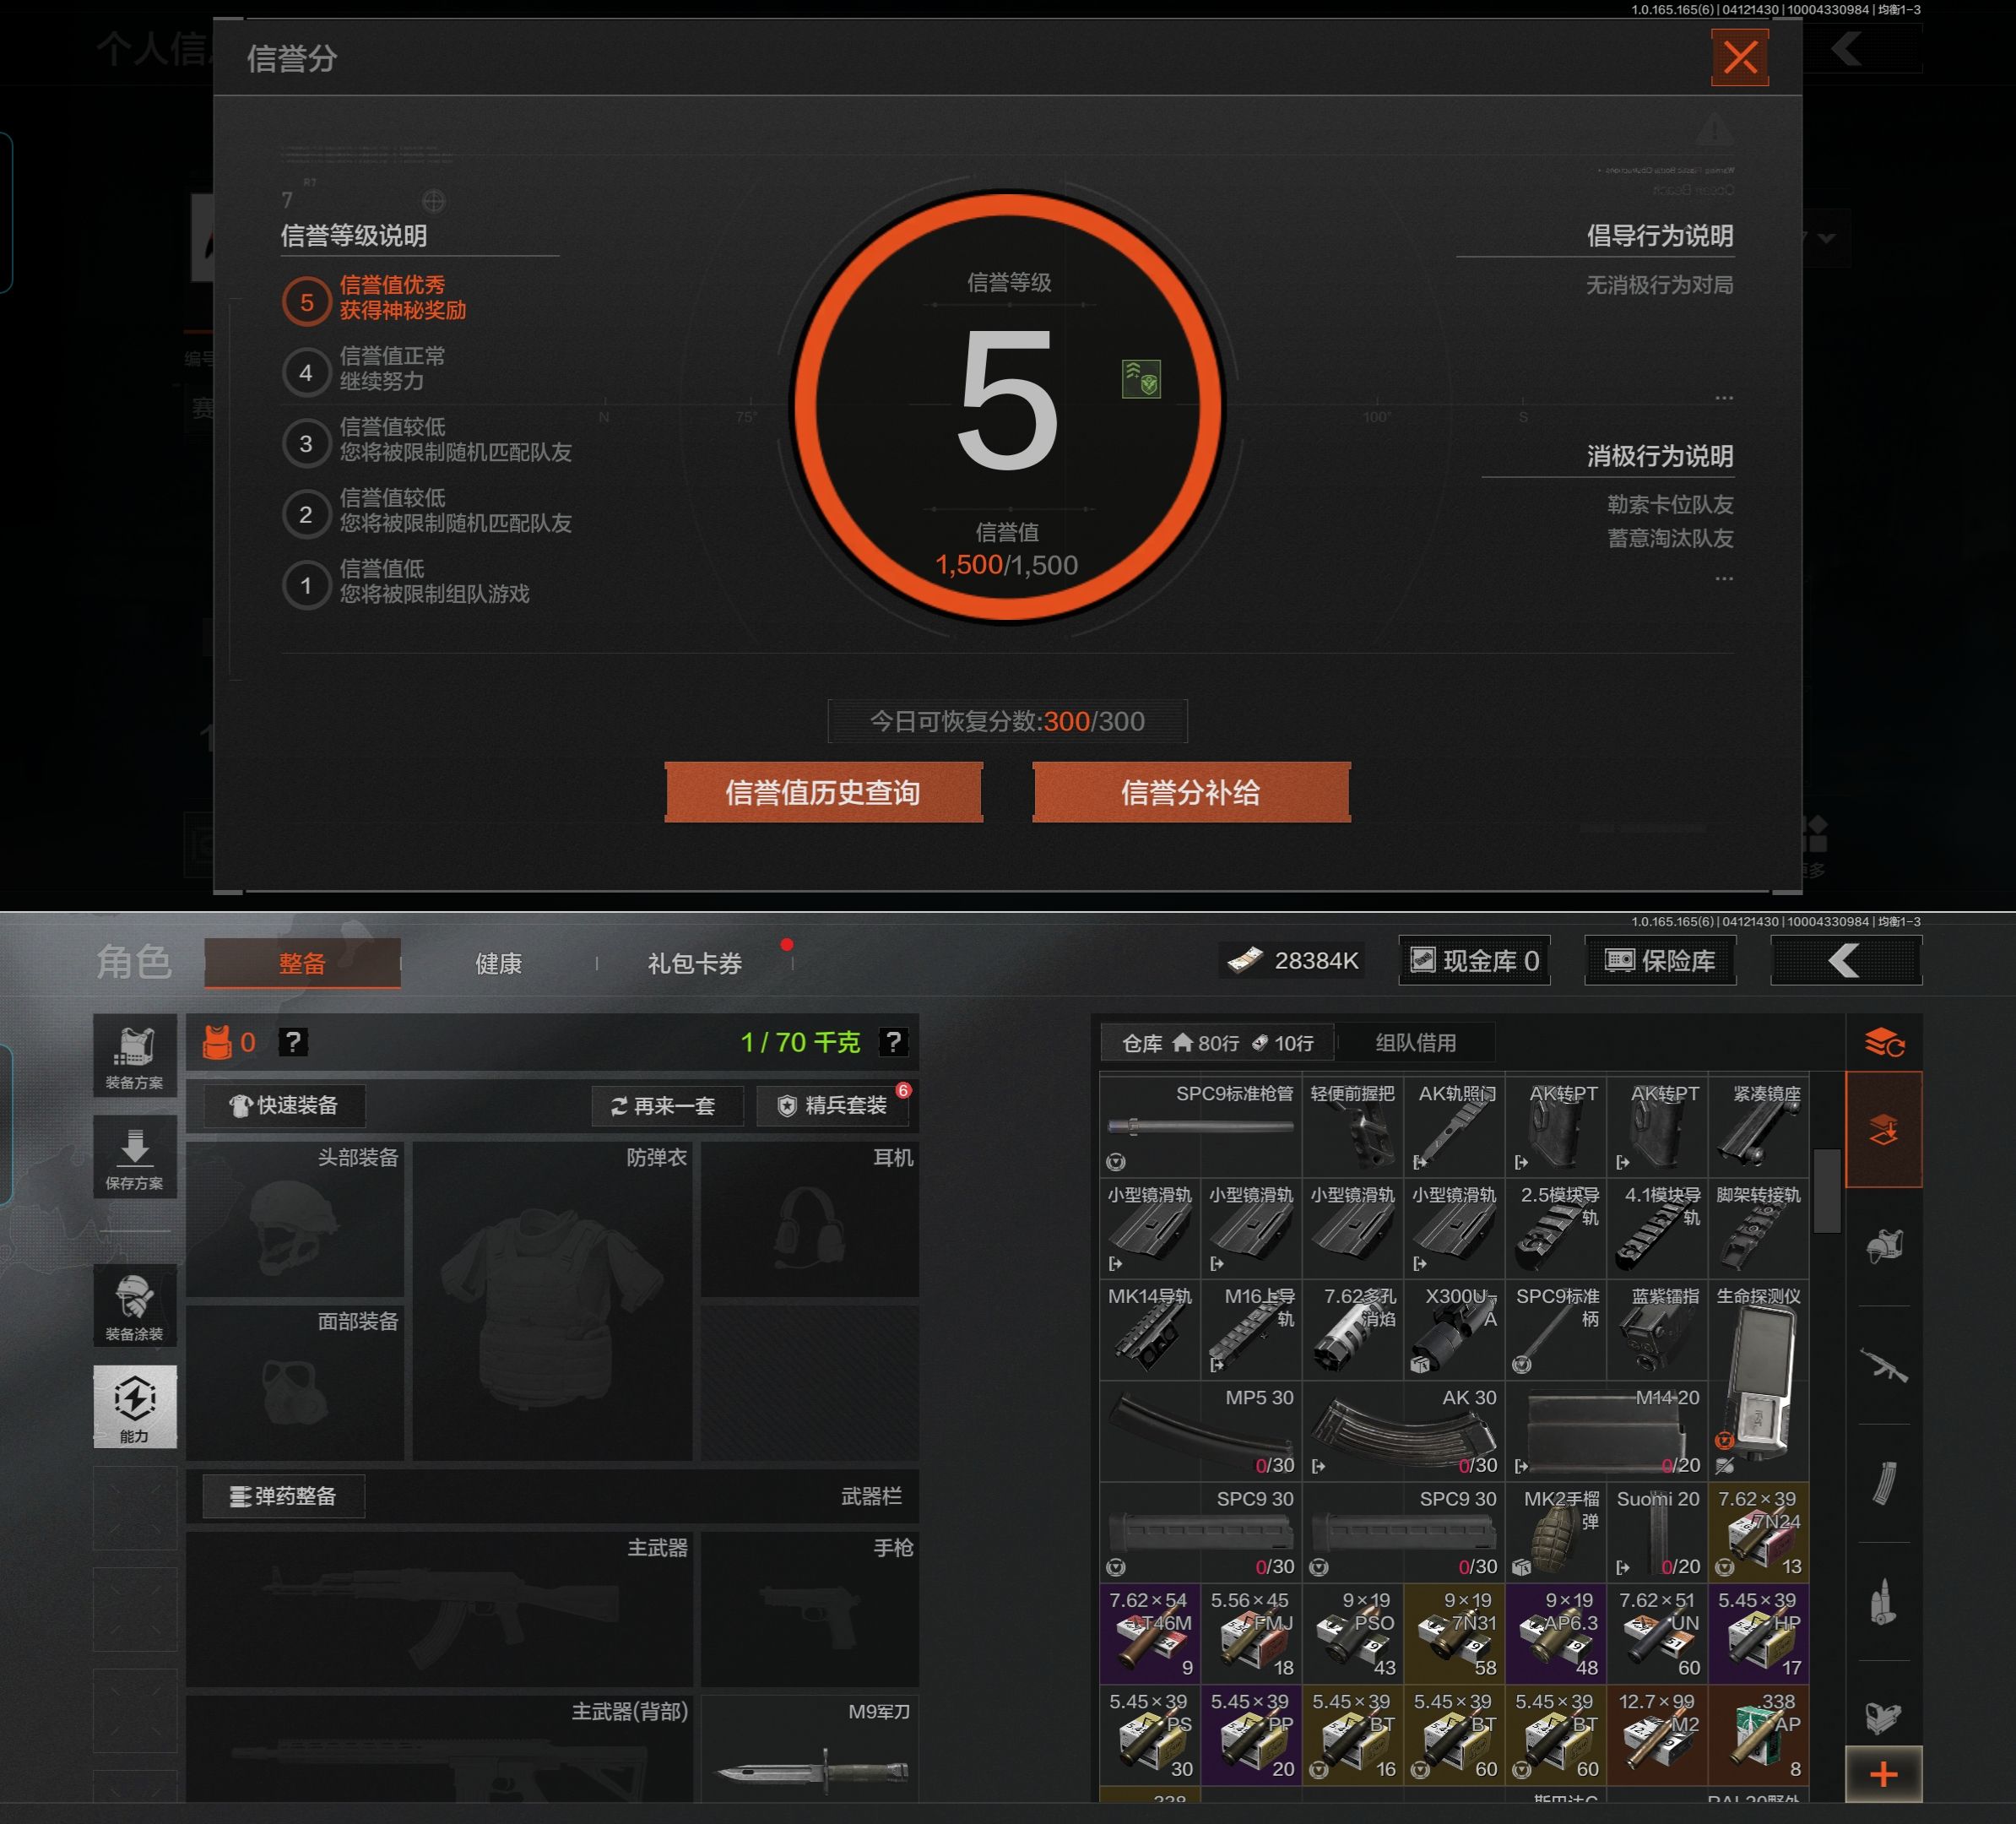Click the orange plus add button
The image size is (2016, 1824).
1883,1775
